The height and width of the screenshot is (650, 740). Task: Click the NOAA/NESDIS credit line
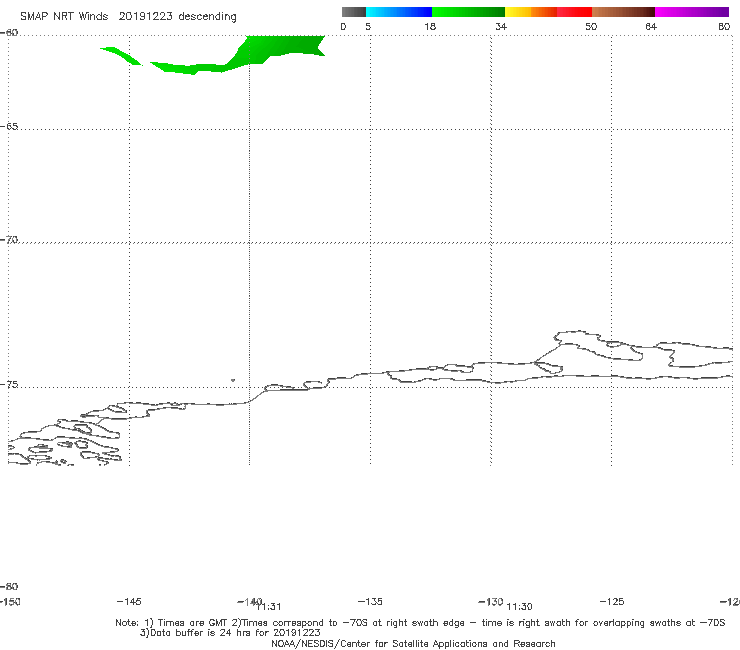coord(413,643)
